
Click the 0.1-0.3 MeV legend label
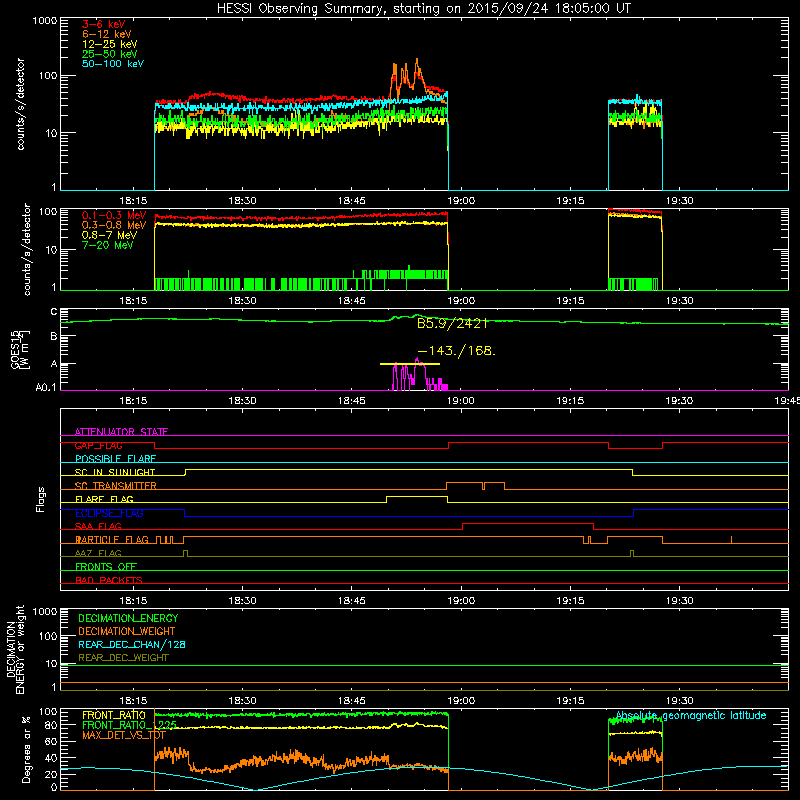[x=114, y=216]
